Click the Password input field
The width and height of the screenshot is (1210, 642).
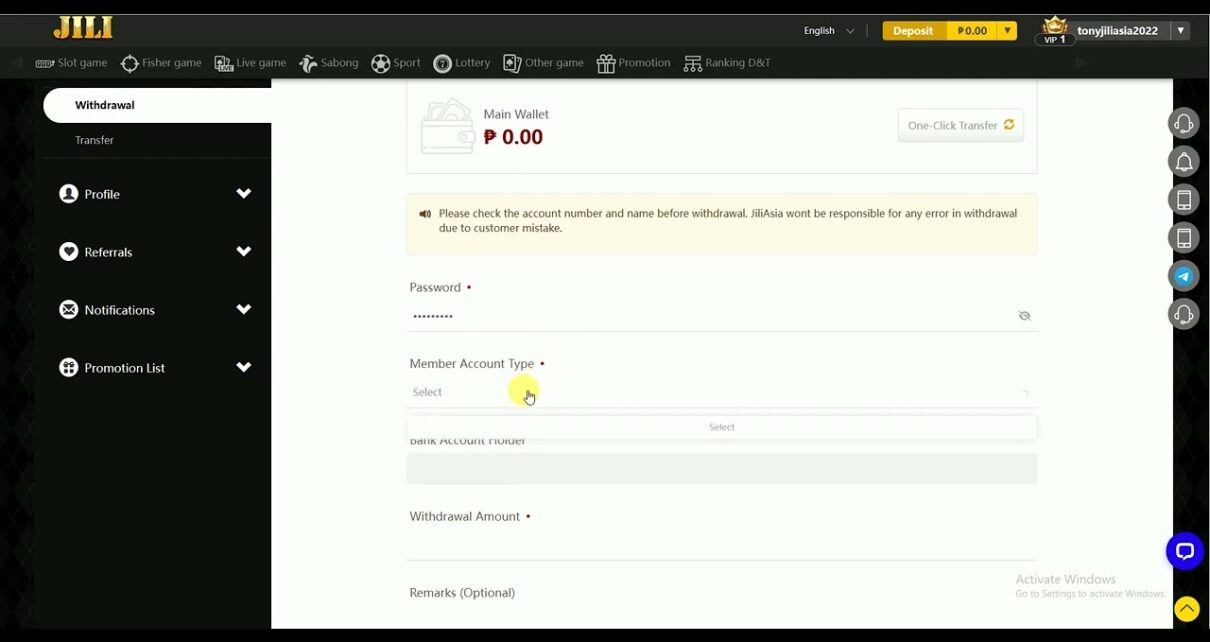click(721, 316)
